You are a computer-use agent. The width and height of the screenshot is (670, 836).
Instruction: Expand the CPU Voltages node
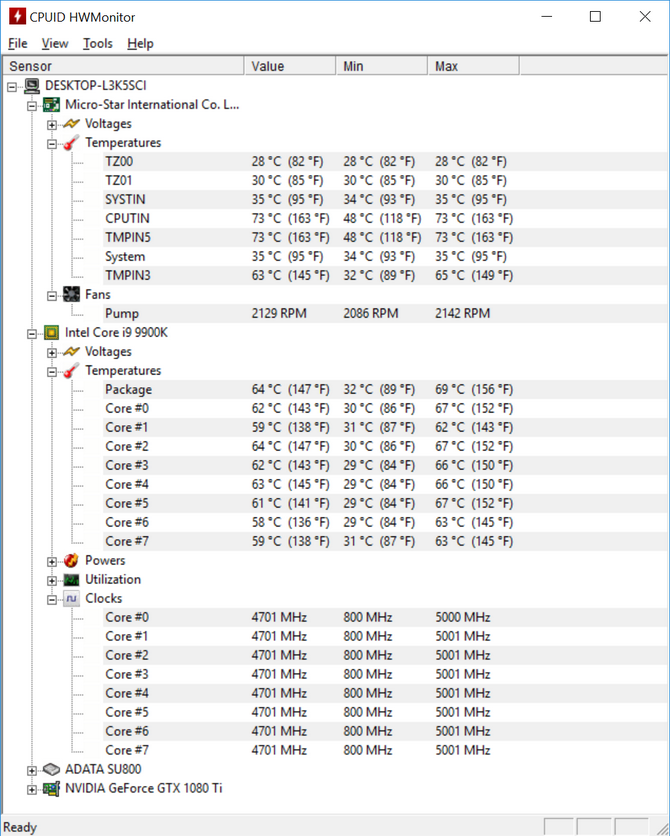click(x=52, y=353)
